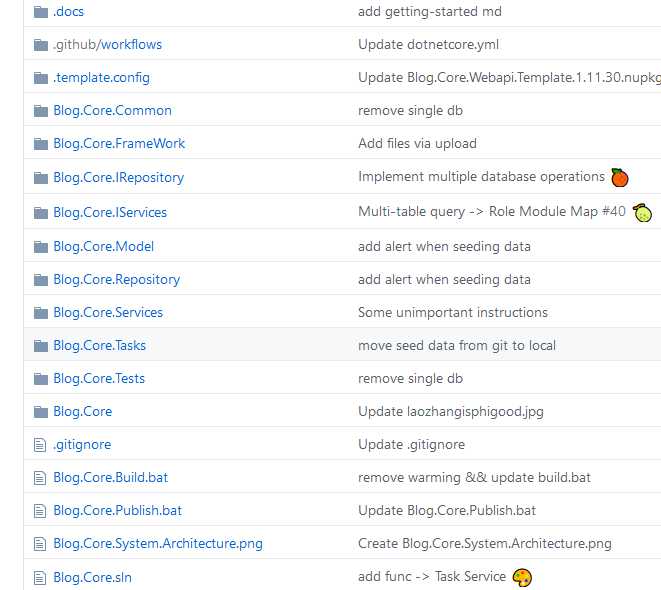Viewport: 661px width, 590px height.
Task: View the Blog.Core.System.Architecture.png file
Action: click(157, 544)
